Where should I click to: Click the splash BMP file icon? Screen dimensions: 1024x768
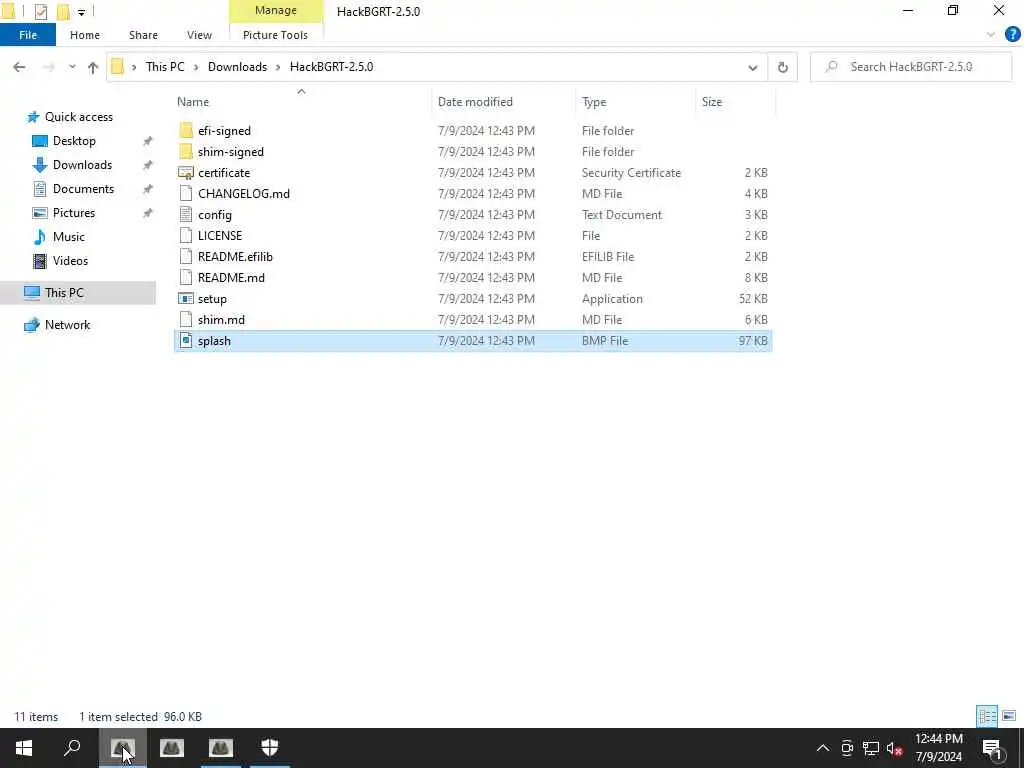[186, 340]
